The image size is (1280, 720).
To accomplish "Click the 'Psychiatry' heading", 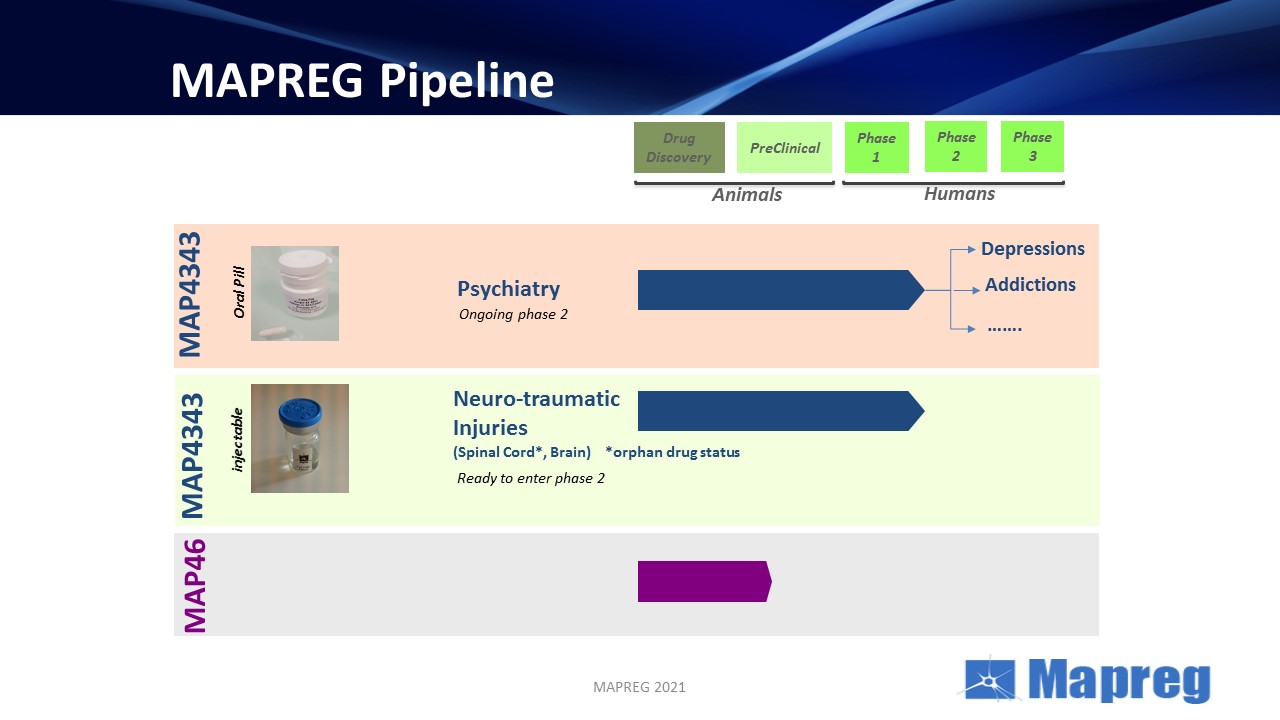I will pyautogui.click(x=508, y=289).
